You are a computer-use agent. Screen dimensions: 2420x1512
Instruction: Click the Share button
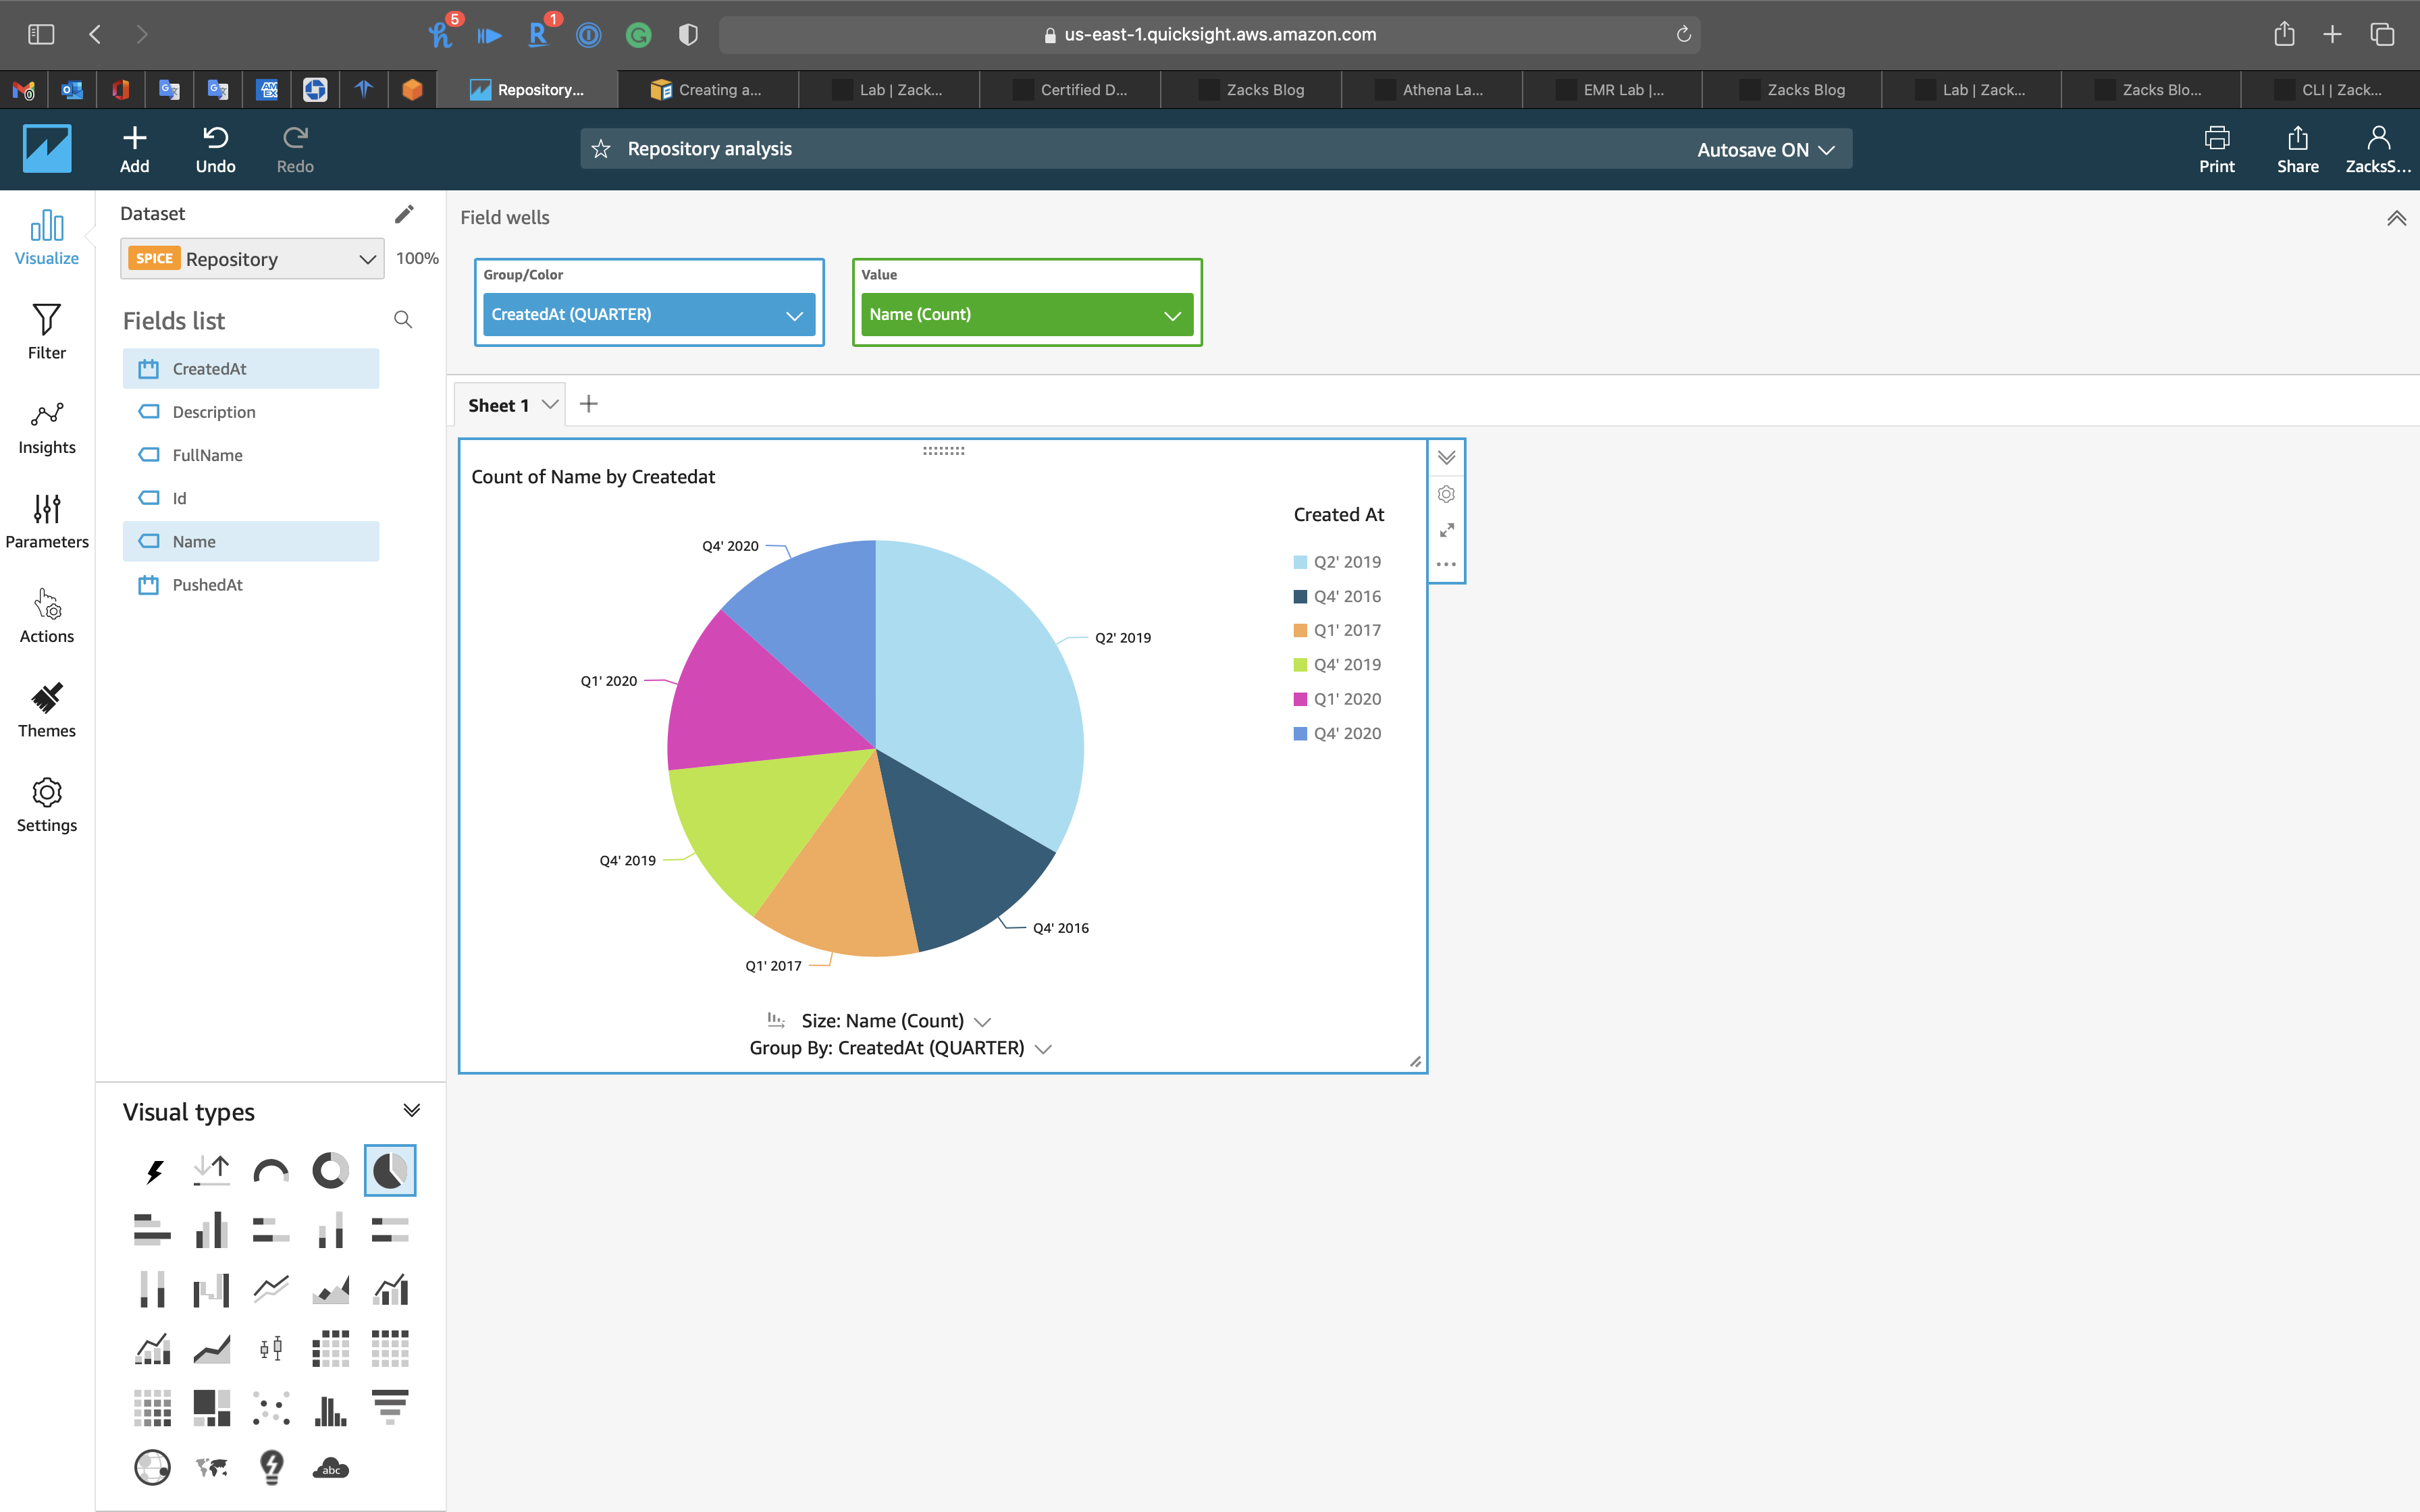(x=2297, y=149)
